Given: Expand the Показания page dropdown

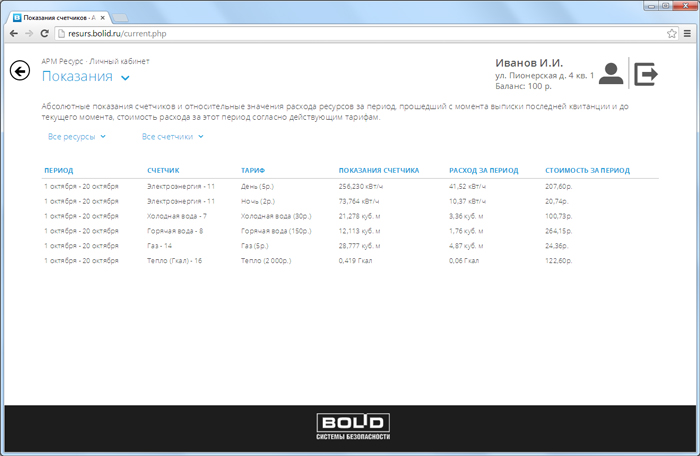Looking at the screenshot, I should coord(125,78).
